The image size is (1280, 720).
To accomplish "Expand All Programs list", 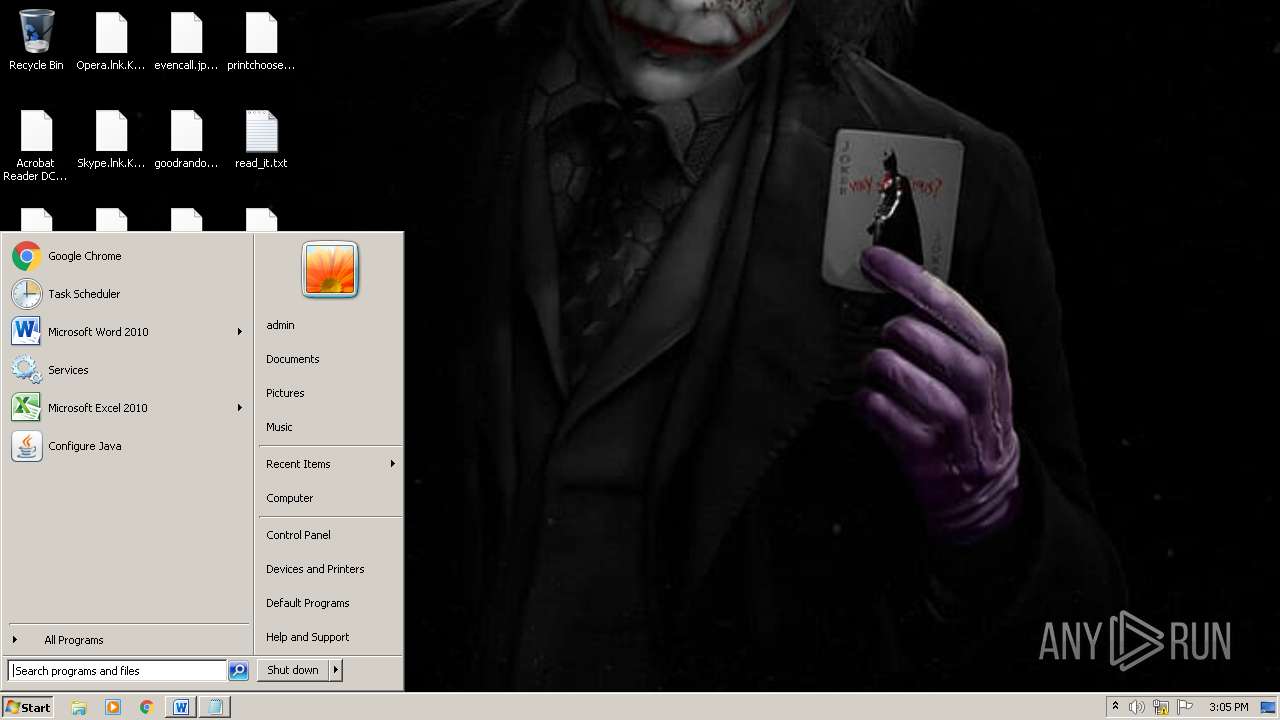I will pyautogui.click(x=127, y=640).
